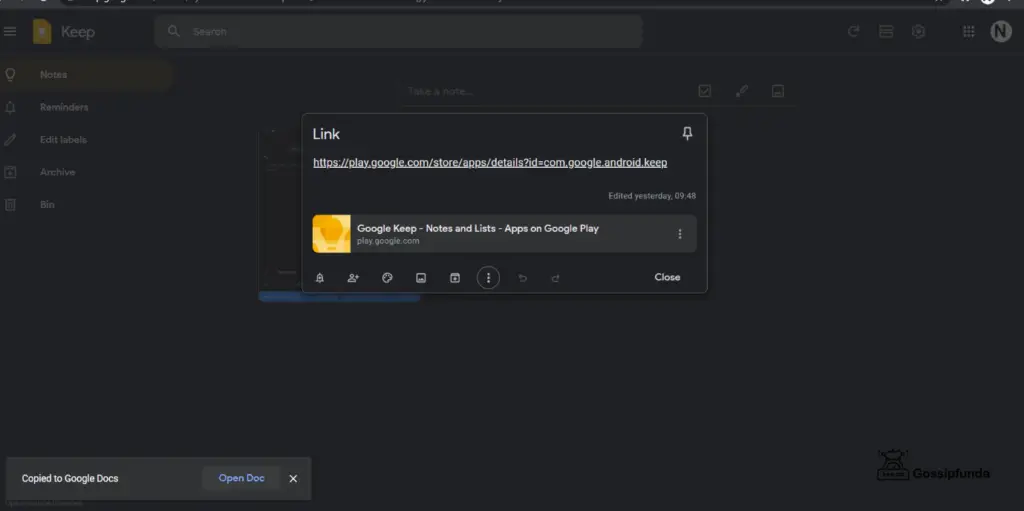Create a new note with image
Image resolution: width=1024 pixels, height=511 pixels.
(778, 91)
